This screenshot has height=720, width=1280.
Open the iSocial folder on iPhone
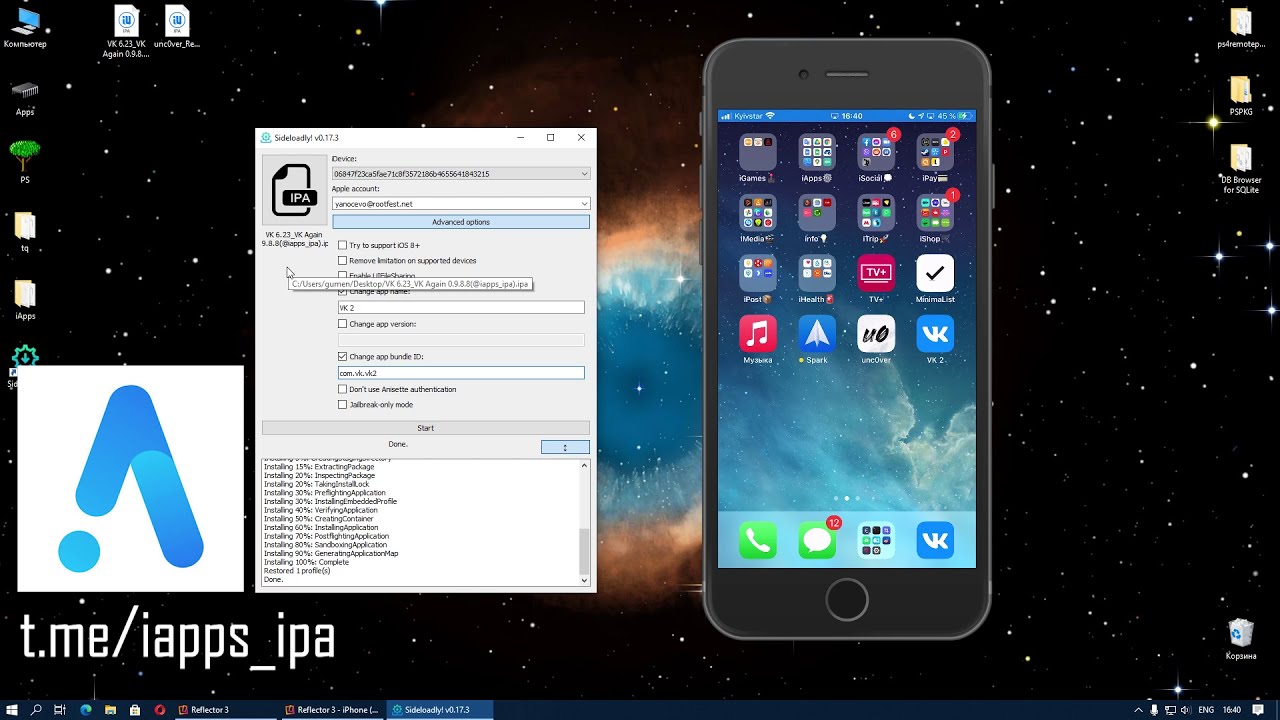pos(876,153)
